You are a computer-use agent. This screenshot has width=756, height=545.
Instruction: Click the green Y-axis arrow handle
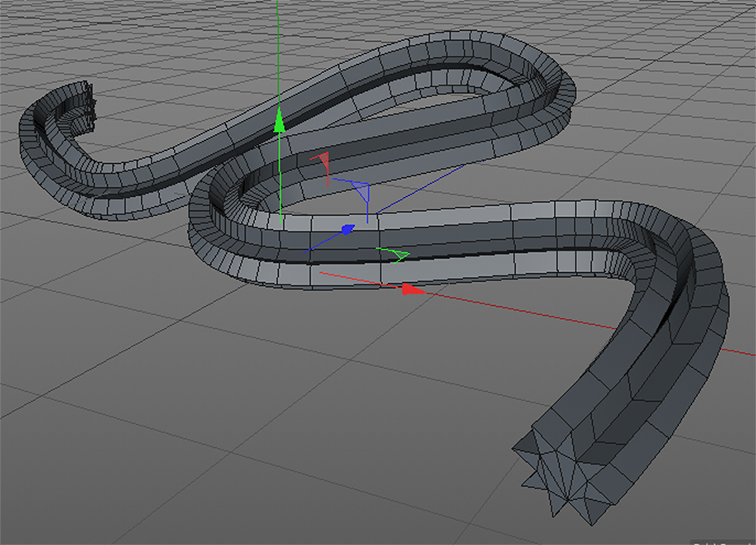[279, 121]
